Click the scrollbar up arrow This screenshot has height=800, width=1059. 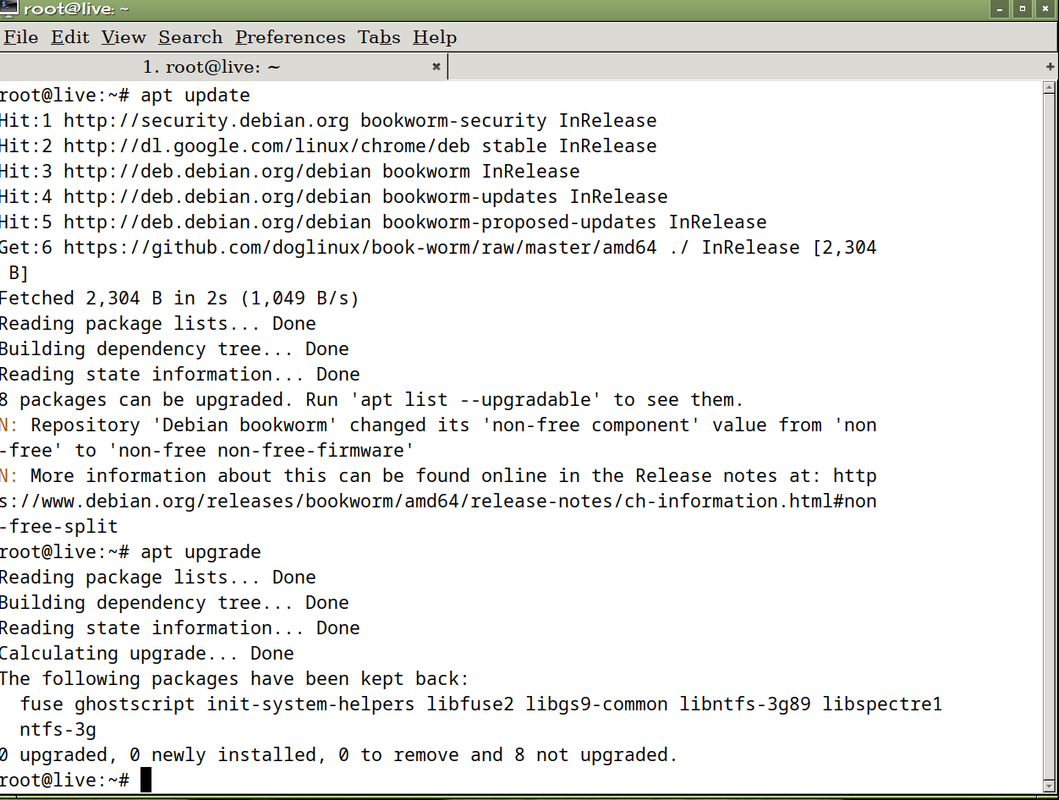1049,87
